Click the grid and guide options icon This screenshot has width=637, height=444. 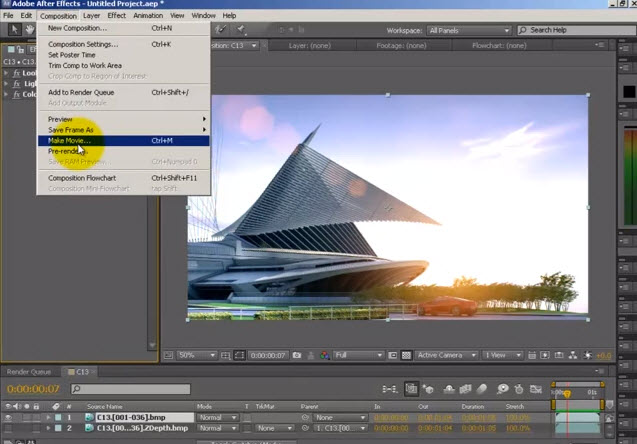[225, 355]
